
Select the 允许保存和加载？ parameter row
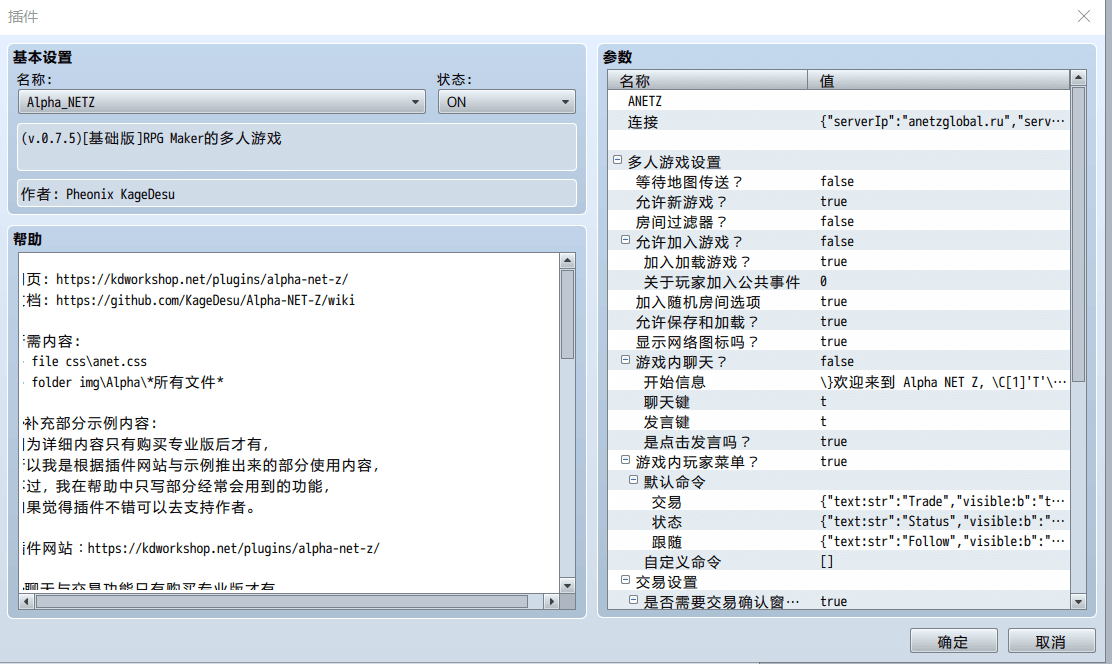point(839,321)
